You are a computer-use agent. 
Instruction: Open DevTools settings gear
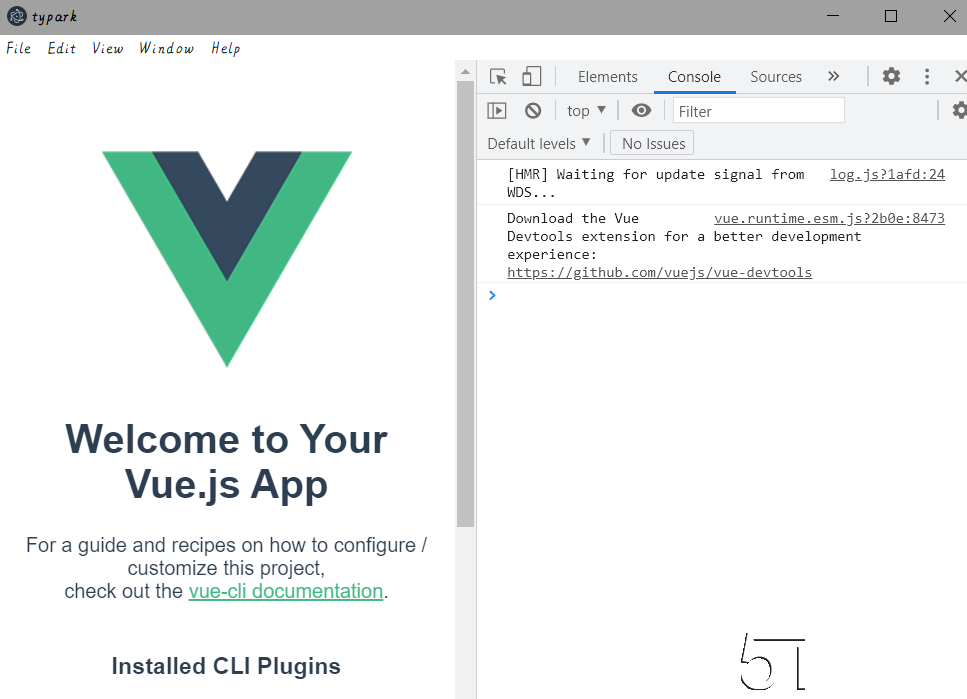[x=890, y=76]
